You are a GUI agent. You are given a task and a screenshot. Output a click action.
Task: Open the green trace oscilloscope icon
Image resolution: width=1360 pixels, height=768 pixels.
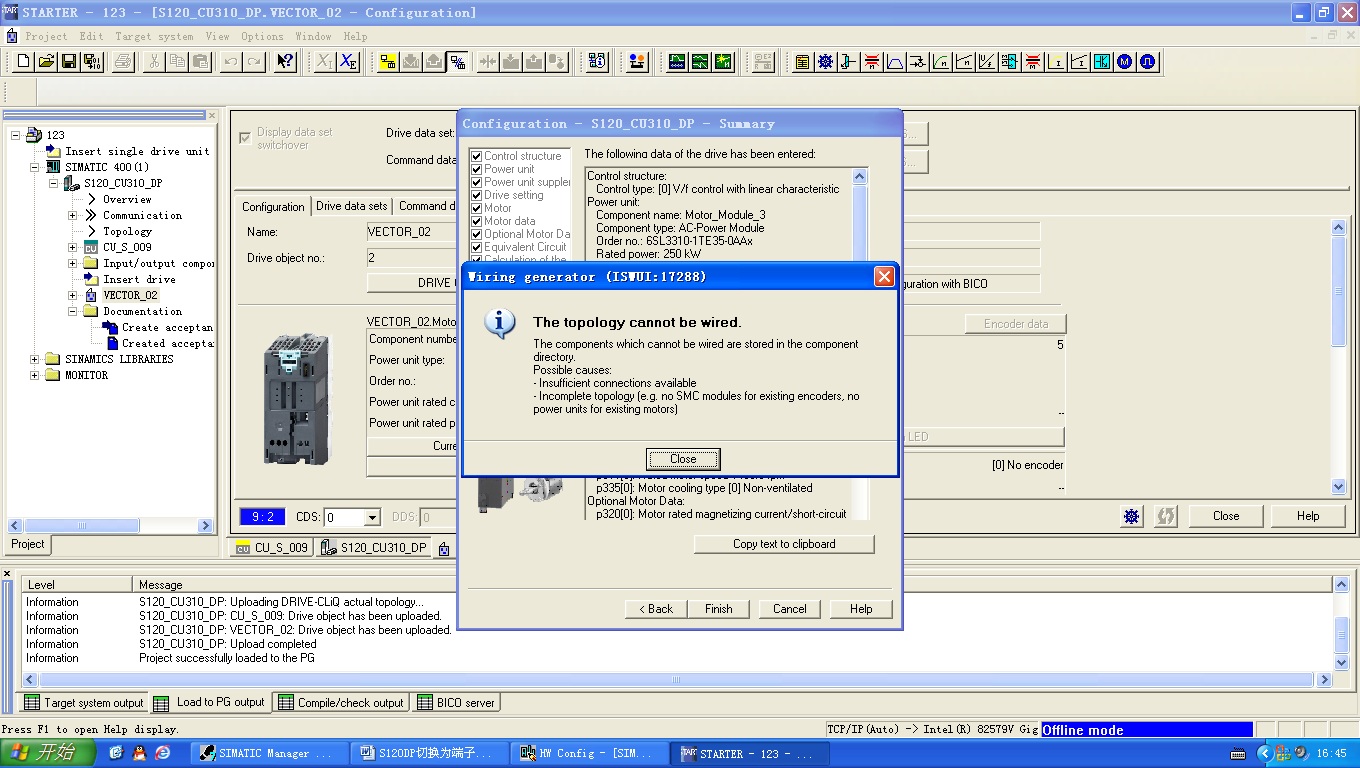677,62
